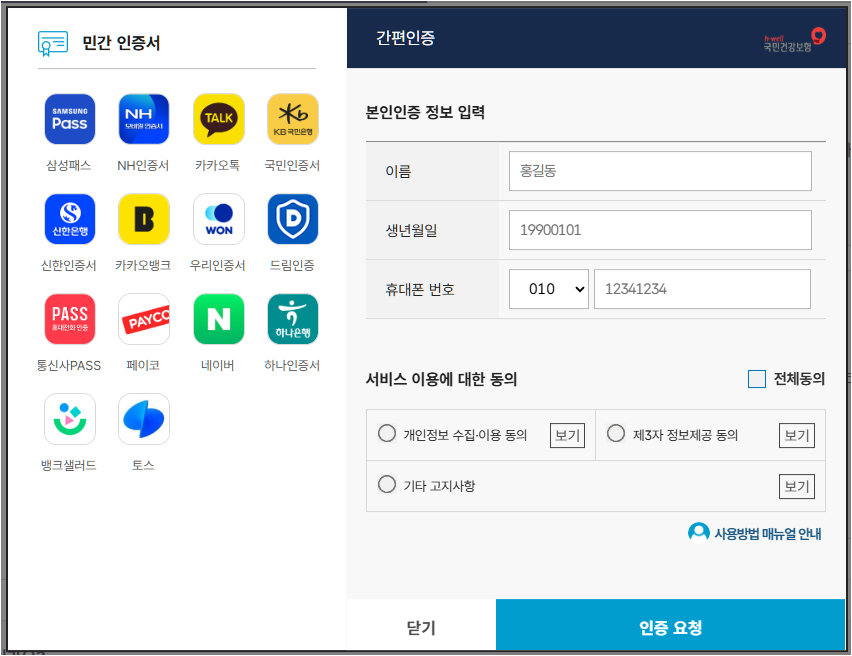Click 보기 for 개인정보 수집·이용 동의
The height and width of the screenshot is (656, 852).
(x=567, y=435)
